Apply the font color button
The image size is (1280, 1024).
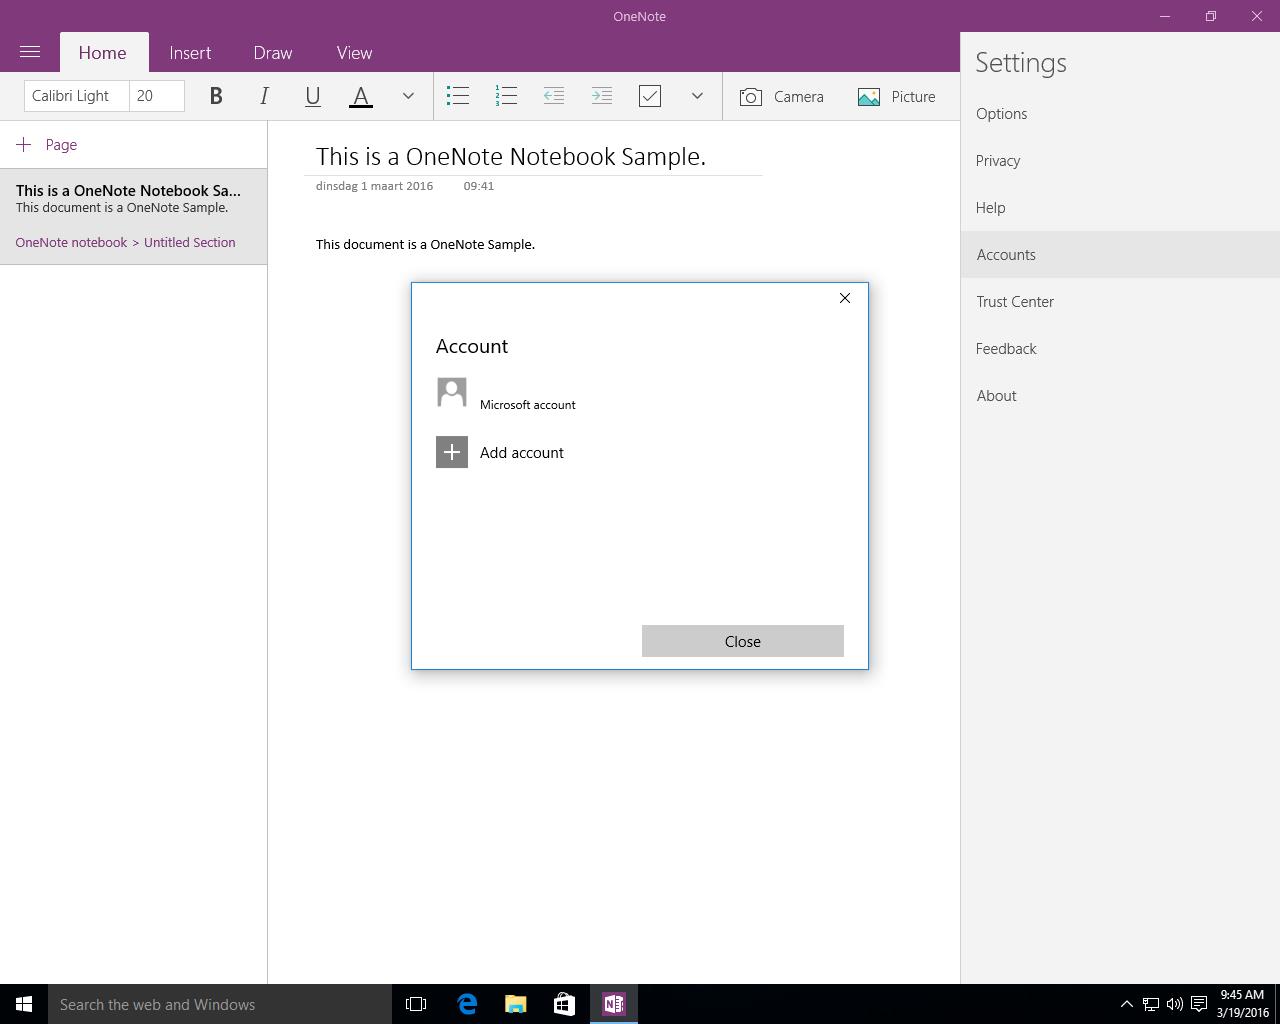(x=361, y=96)
